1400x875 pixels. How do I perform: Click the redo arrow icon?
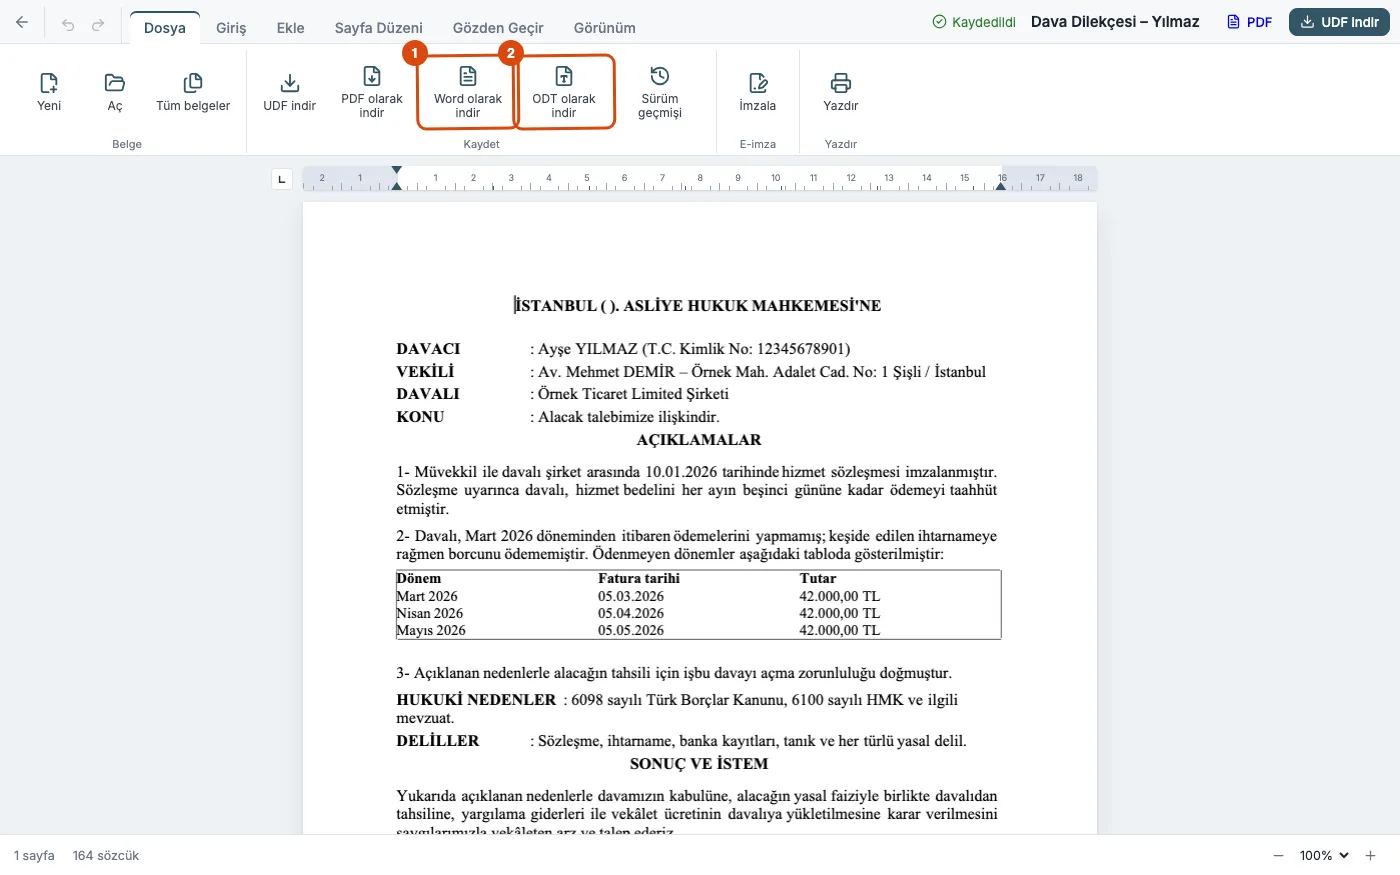pos(98,25)
